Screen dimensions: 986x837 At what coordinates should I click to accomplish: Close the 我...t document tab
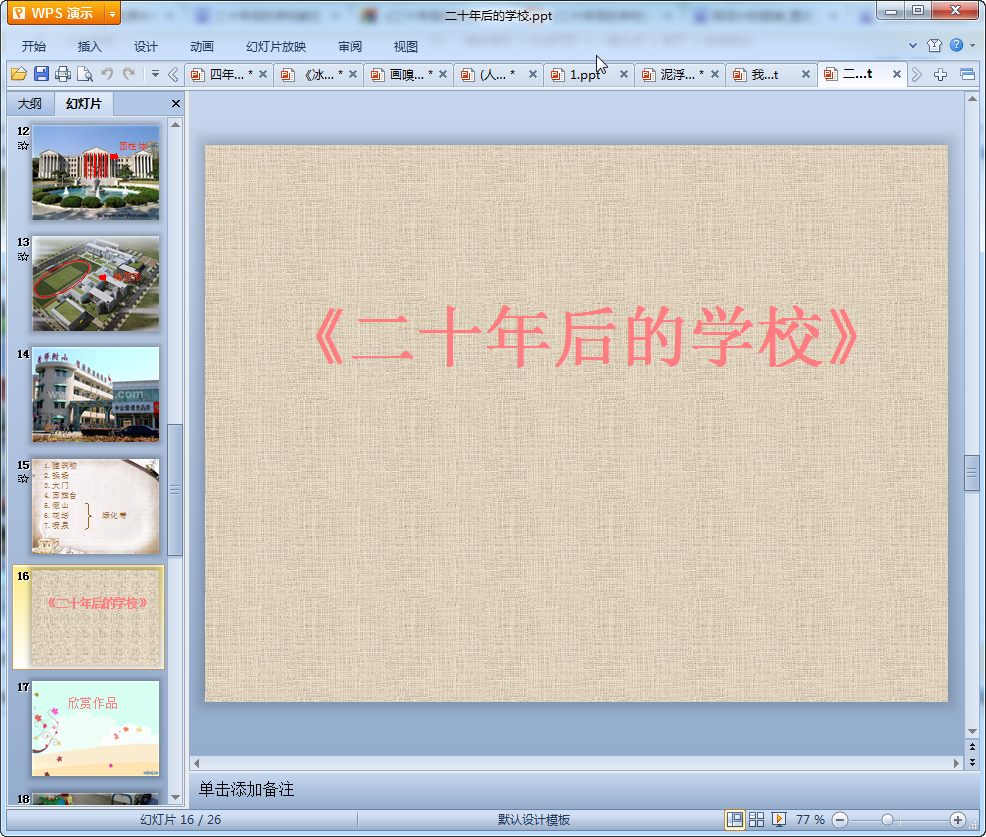pyautogui.click(x=806, y=74)
